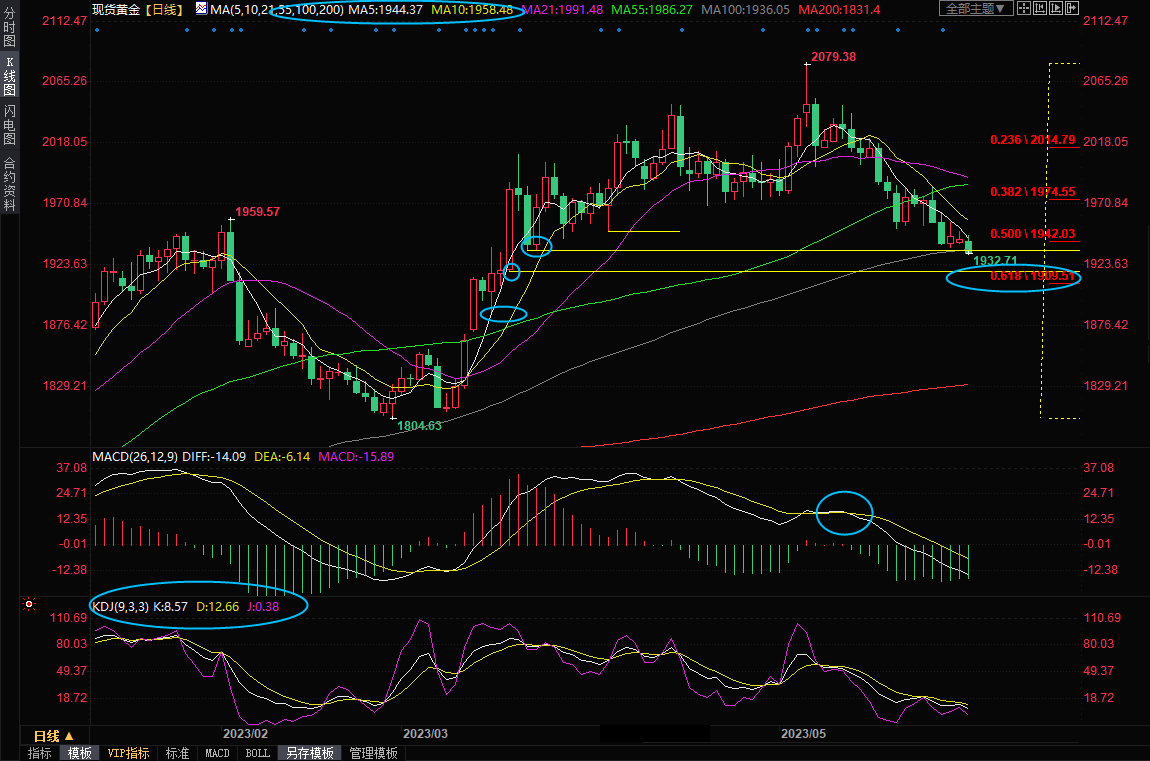Click the MACD(26,12,9) indicator label
The width and height of the screenshot is (1150, 761).
pos(135,457)
